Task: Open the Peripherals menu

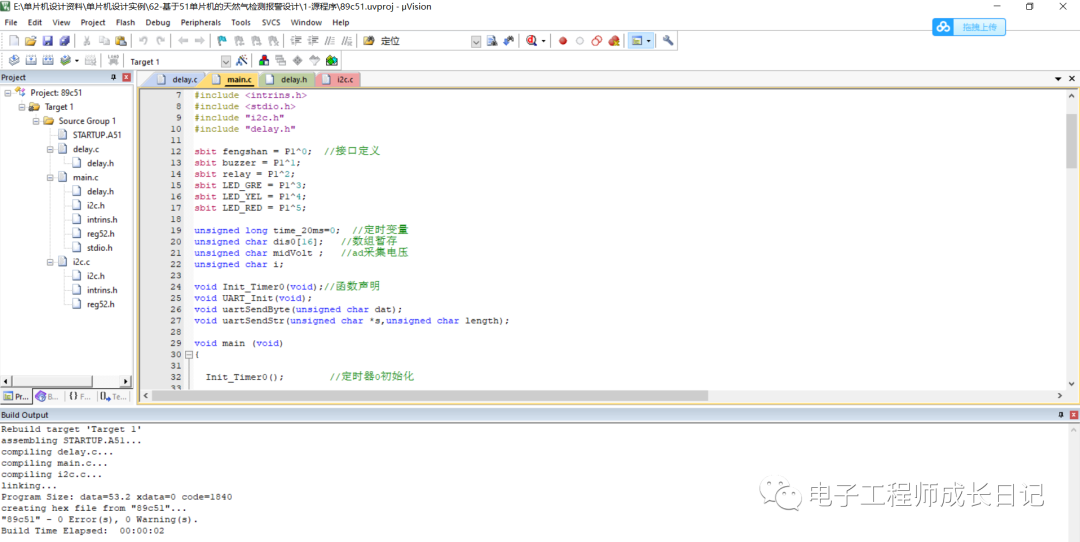Action: pos(200,22)
